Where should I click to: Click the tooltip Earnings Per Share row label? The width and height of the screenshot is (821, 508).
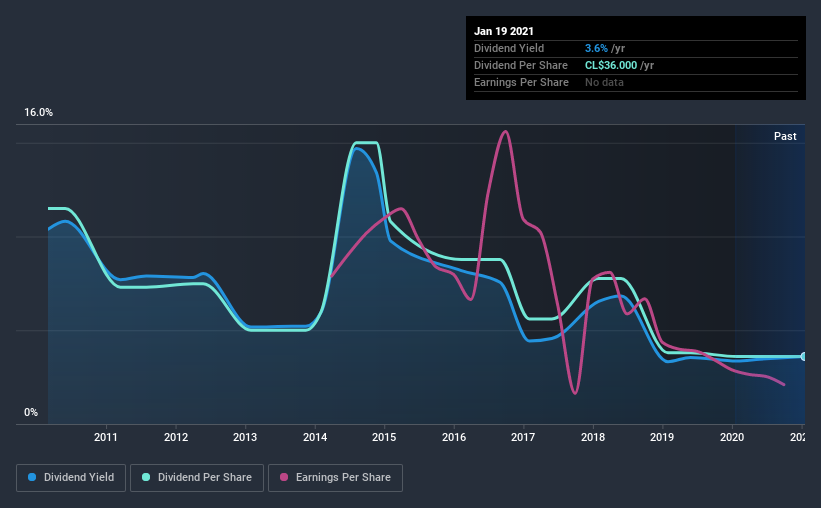coord(521,82)
